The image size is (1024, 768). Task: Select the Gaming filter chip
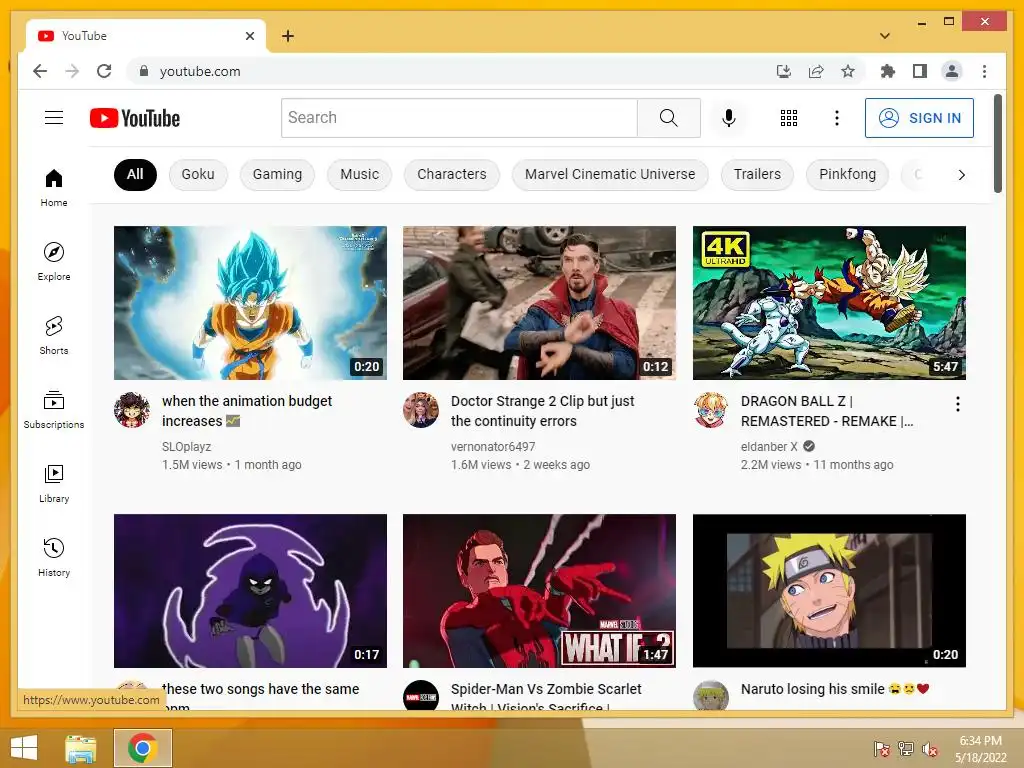(x=277, y=175)
